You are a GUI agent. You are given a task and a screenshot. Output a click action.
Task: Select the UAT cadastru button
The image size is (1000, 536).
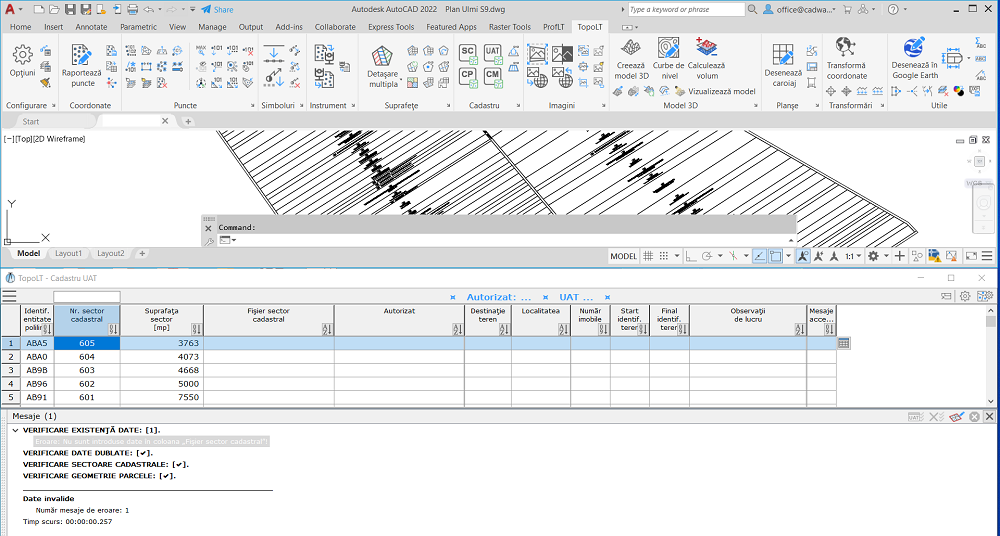pyautogui.click(x=493, y=54)
